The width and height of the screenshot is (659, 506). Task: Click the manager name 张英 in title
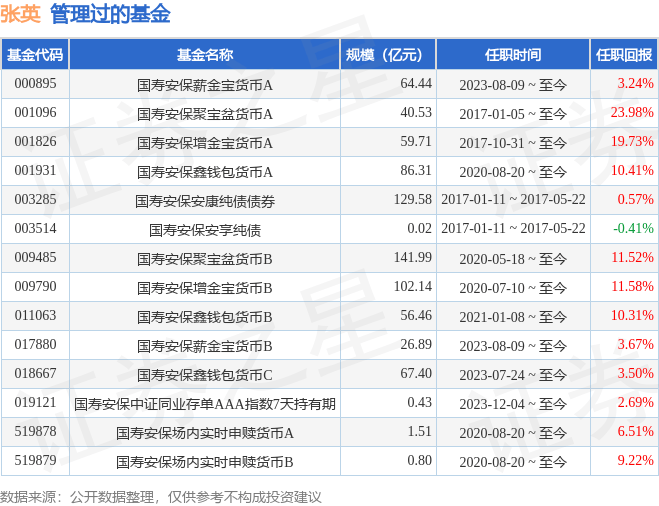pyautogui.click(x=21, y=14)
